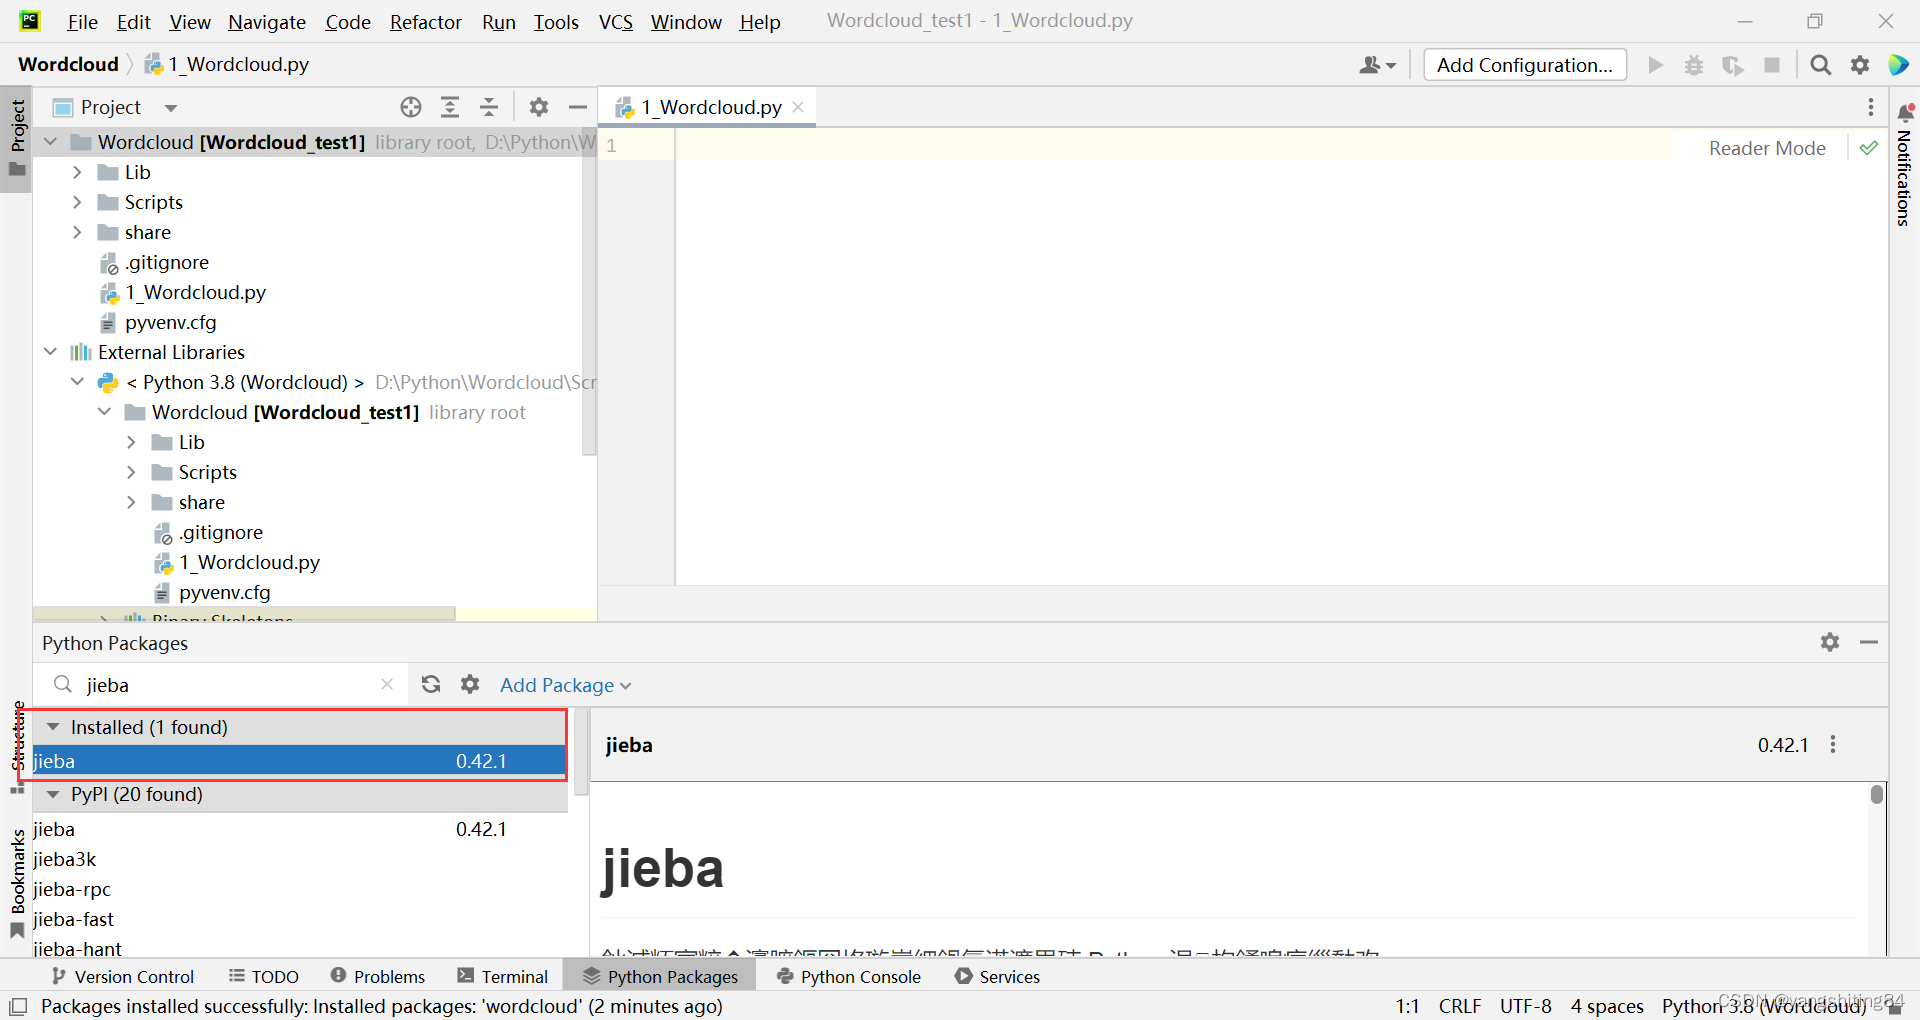
Task: Clear the jieba search field
Action: (x=387, y=684)
